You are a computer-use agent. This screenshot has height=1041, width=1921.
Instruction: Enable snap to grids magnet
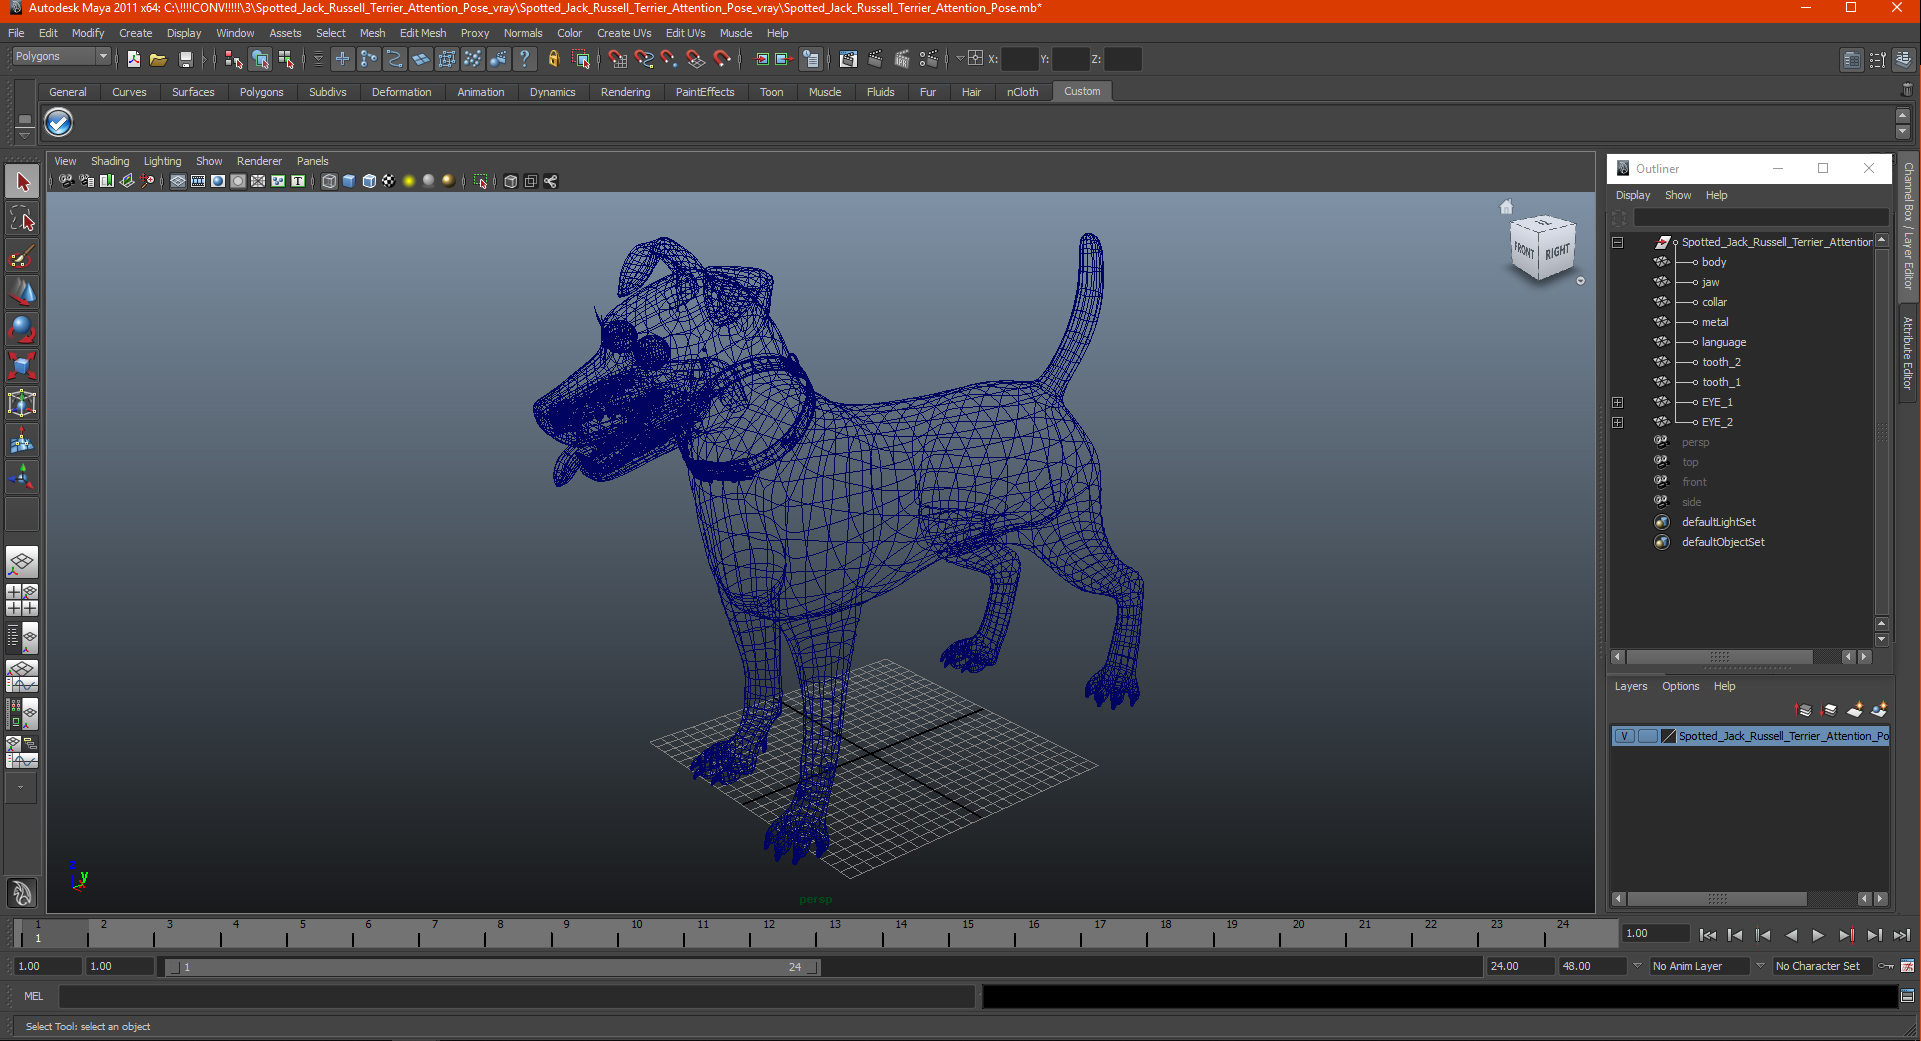point(618,59)
